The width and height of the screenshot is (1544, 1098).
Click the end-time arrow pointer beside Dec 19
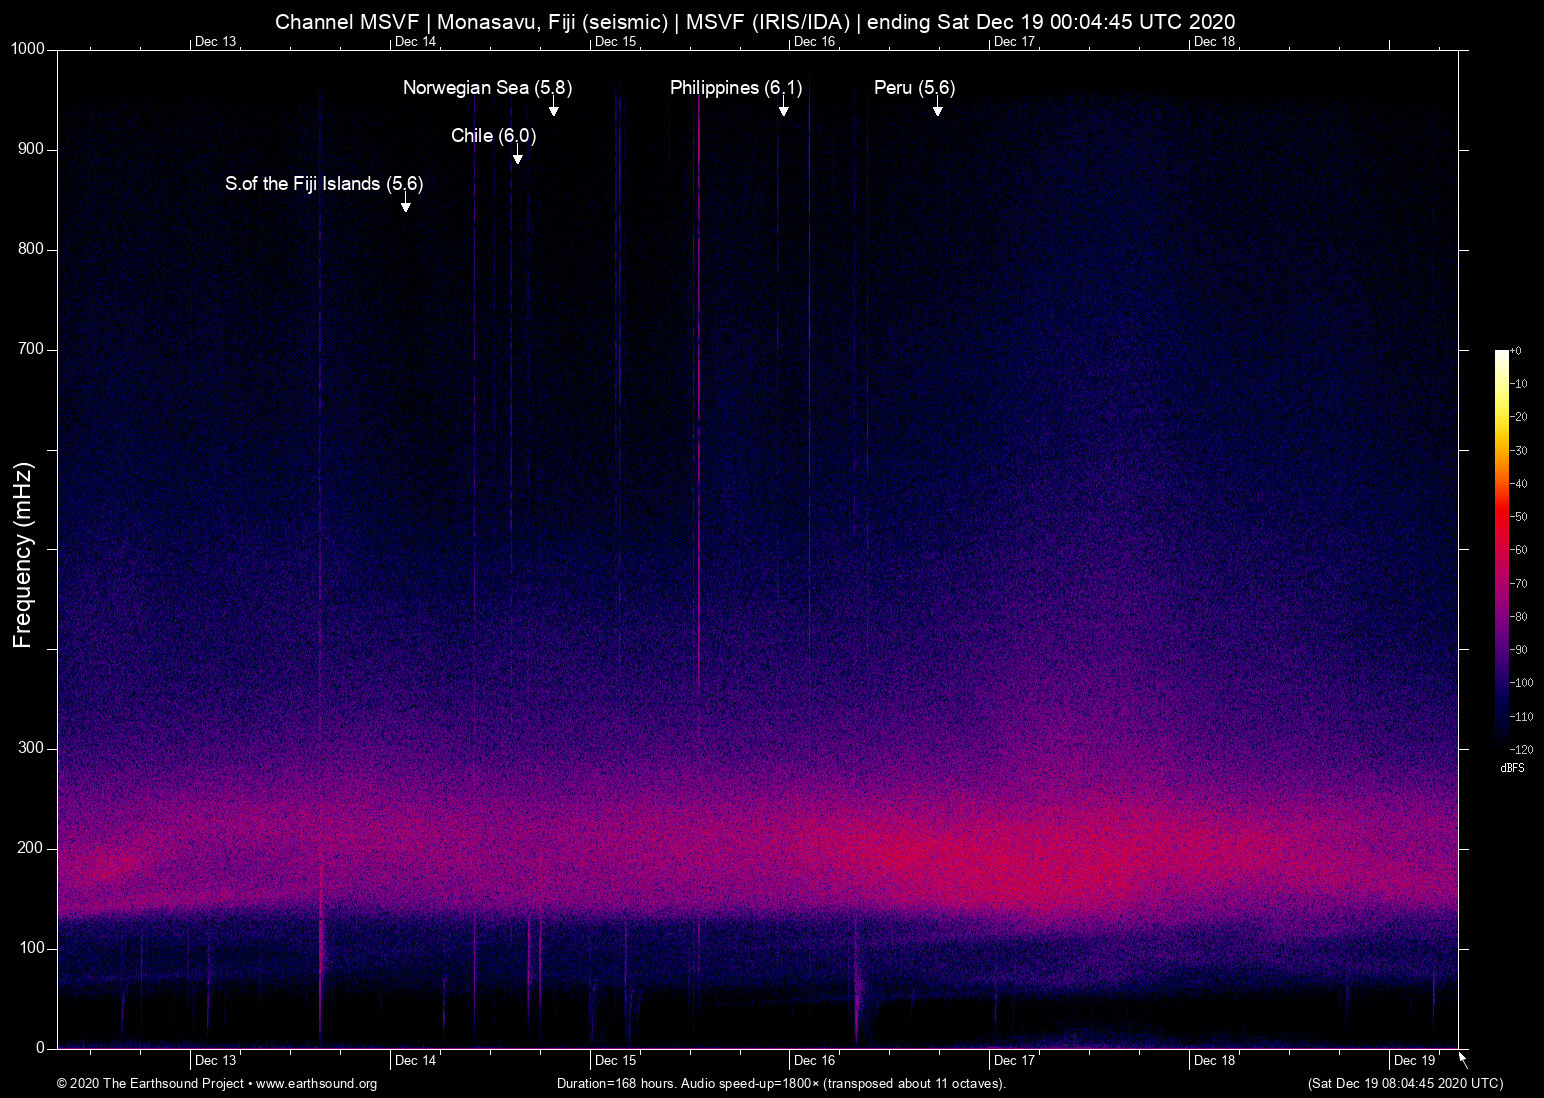(1463, 1059)
